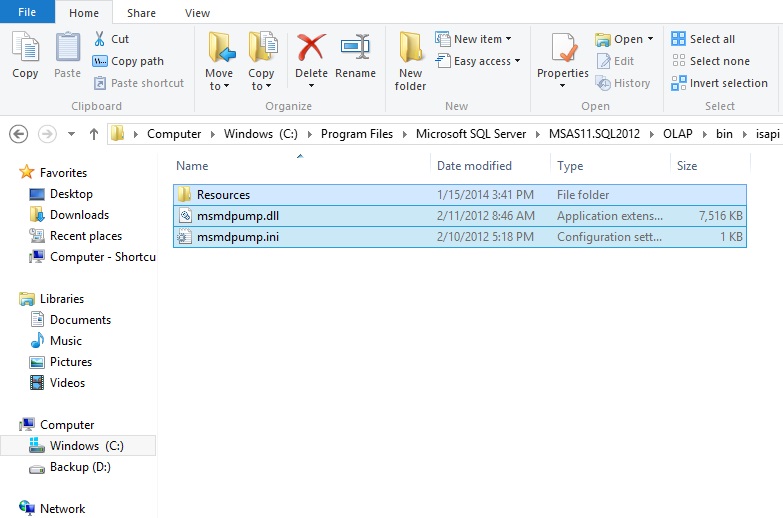The image size is (783, 518).
Task: Cut the selected files with scissors icon
Action: pyautogui.click(x=111, y=39)
